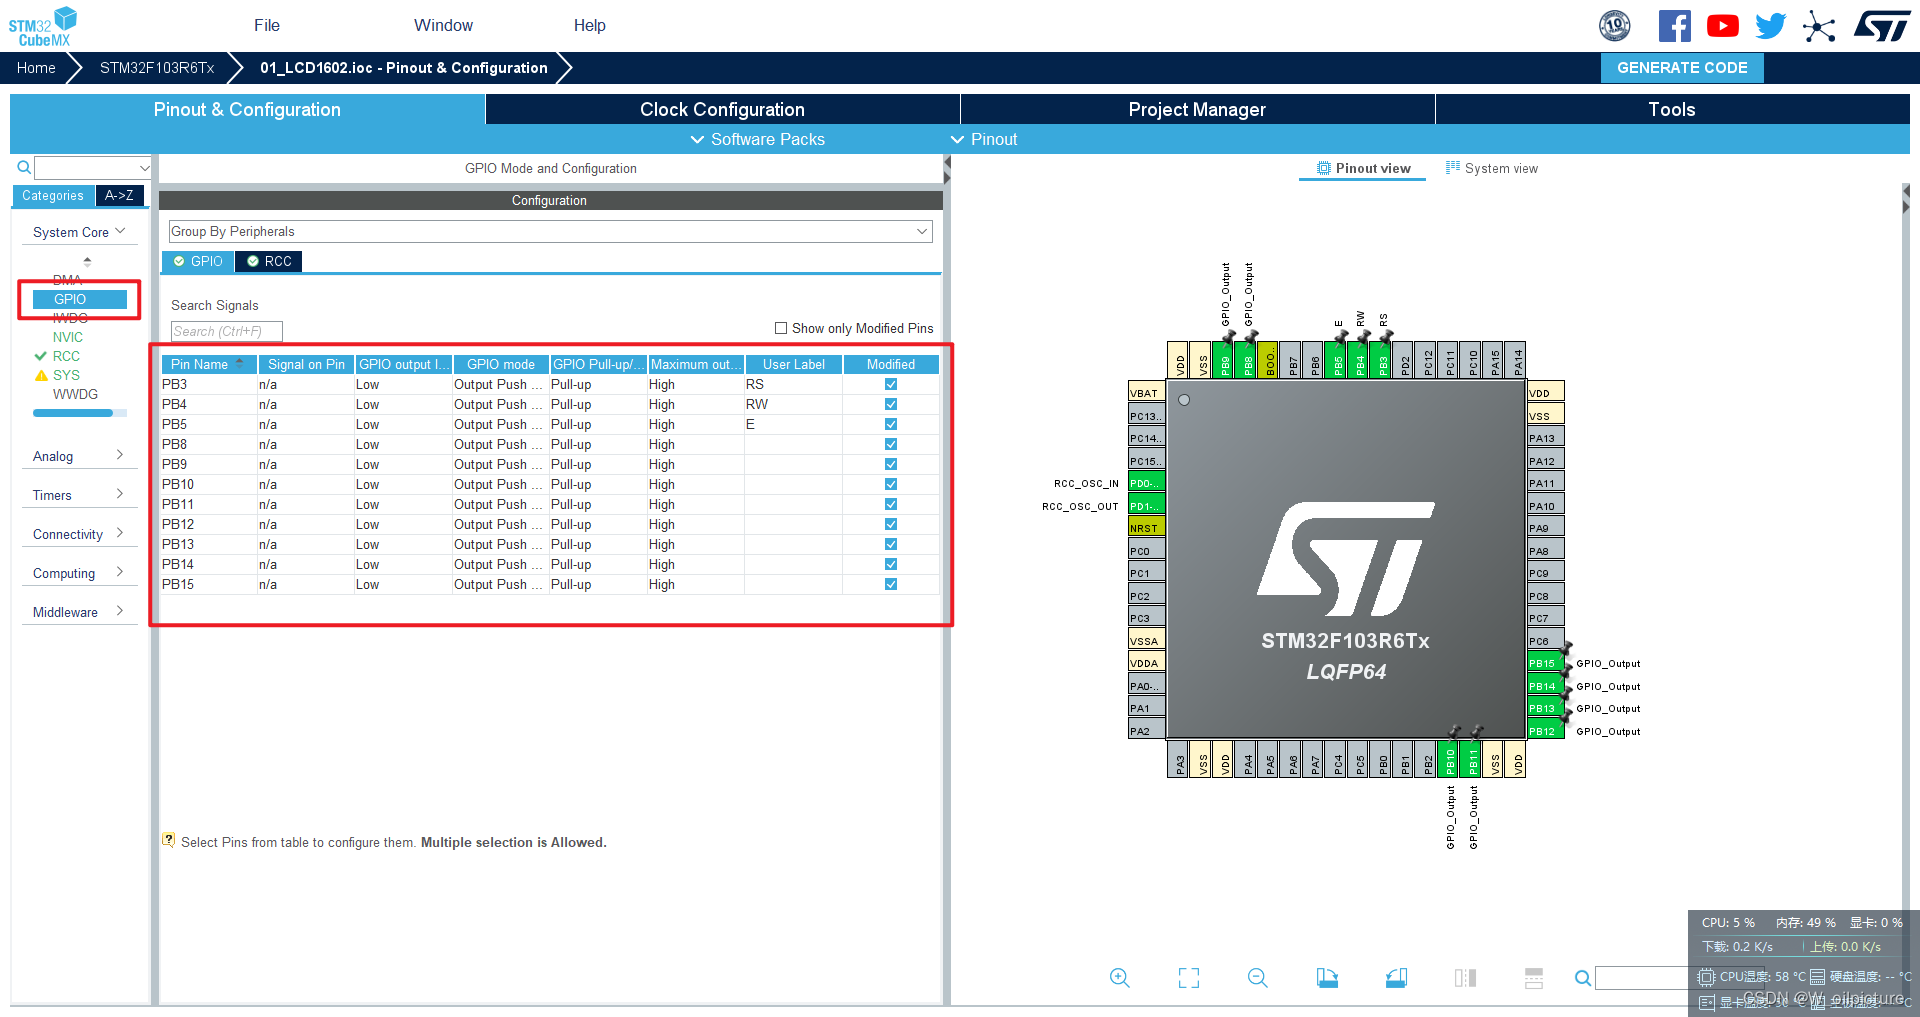1920x1017 pixels.
Task: Select NVIC in System Core list
Action: (x=68, y=337)
